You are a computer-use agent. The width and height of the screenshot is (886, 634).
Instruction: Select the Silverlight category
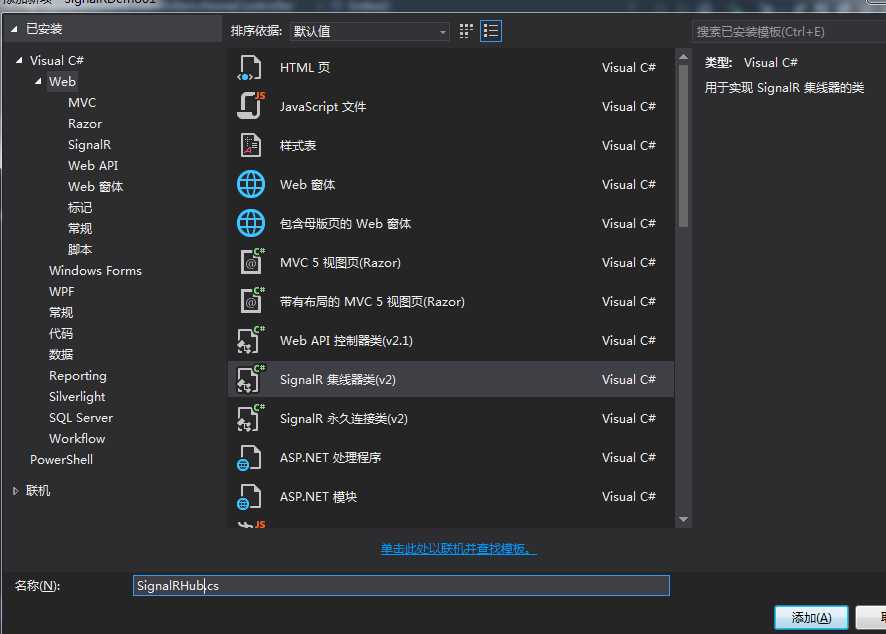click(x=77, y=397)
